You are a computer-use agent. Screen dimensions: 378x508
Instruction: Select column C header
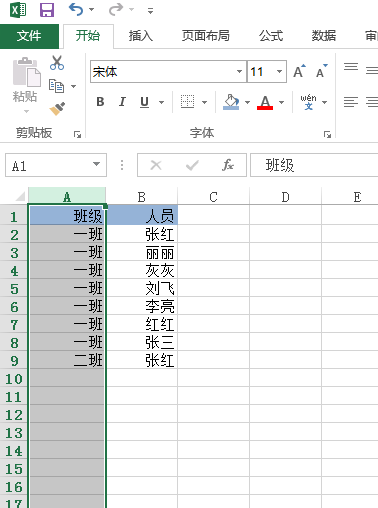(213, 197)
